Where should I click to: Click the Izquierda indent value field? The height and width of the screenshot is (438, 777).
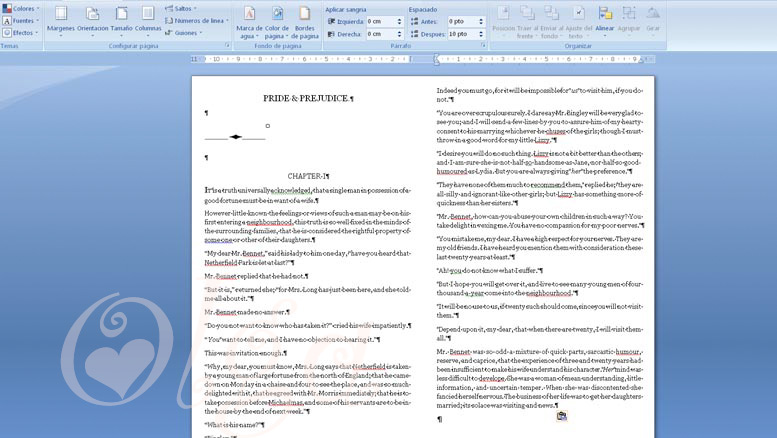coord(381,21)
